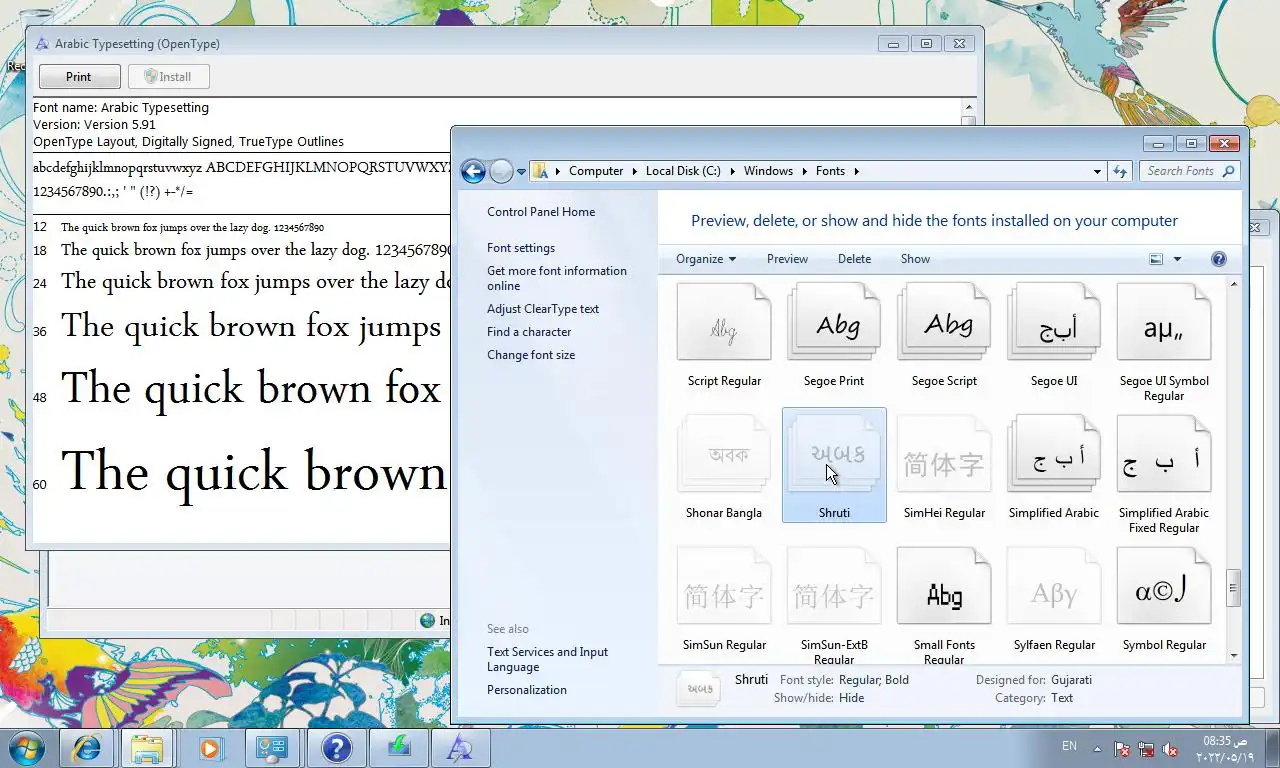This screenshot has height=768, width=1280.
Task: Launch Internet Explorer from taskbar
Action: (86, 748)
